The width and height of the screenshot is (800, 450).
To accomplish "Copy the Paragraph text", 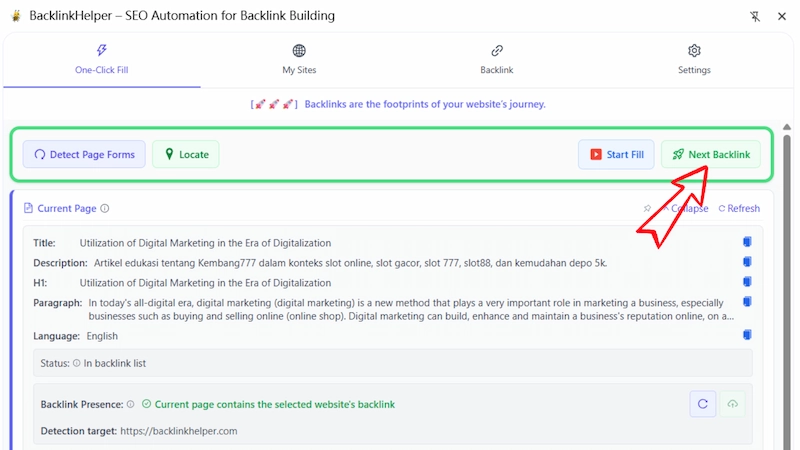I will pos(746,302).
